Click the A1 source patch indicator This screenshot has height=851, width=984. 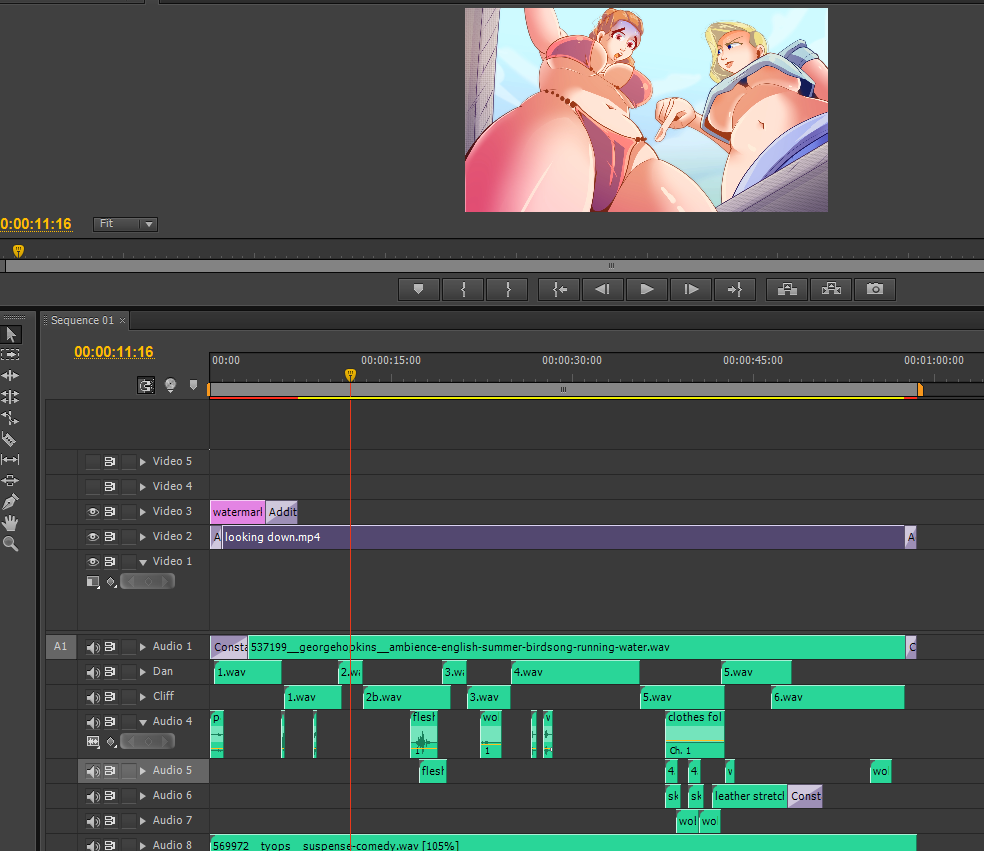(61, 646)
